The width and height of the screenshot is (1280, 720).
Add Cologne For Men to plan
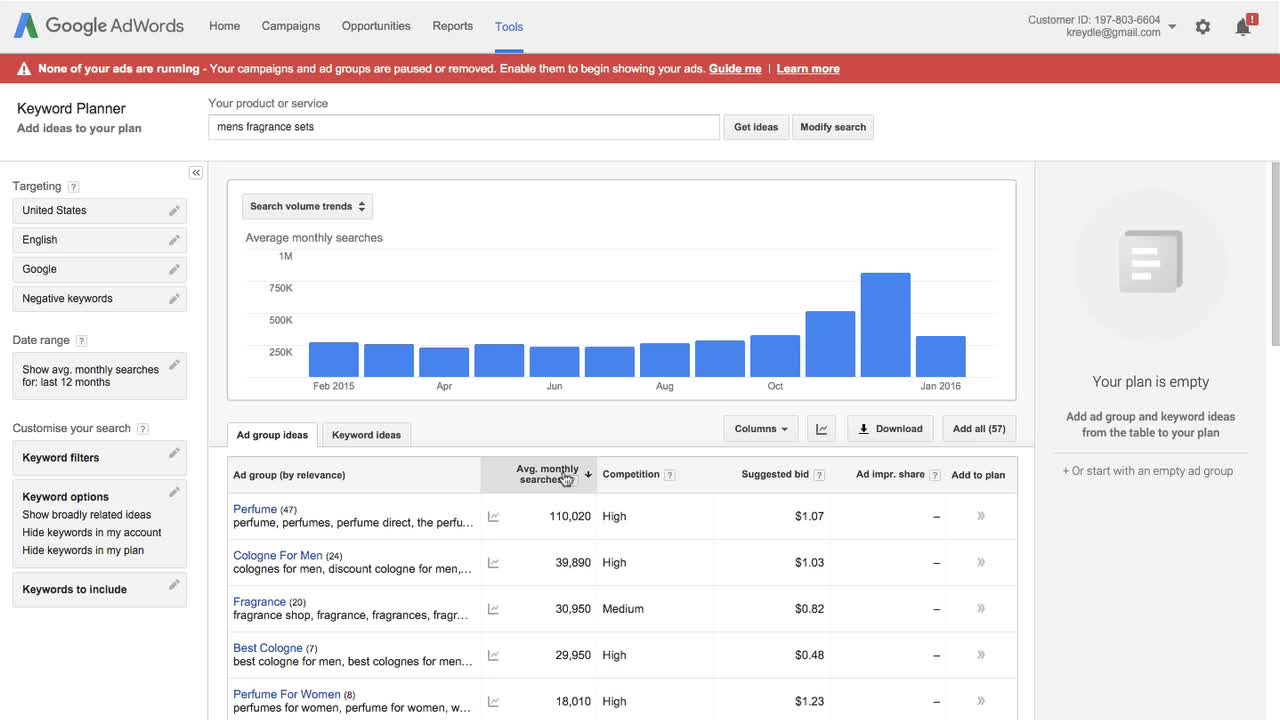(981, 562)
